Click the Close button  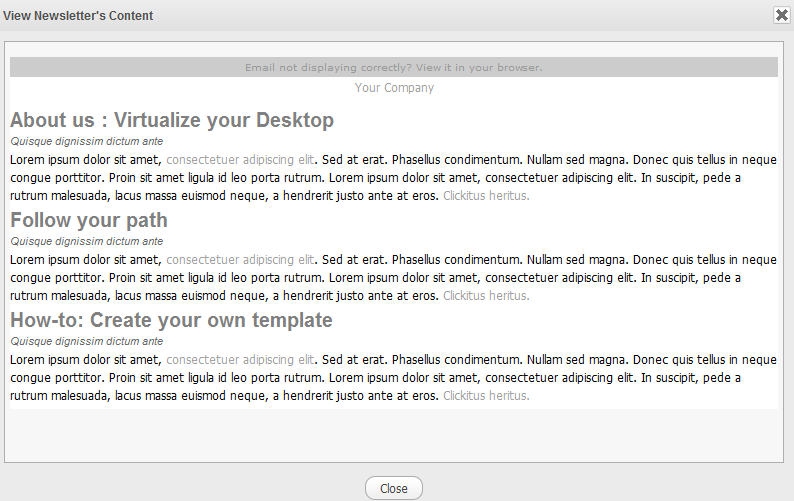393,488
